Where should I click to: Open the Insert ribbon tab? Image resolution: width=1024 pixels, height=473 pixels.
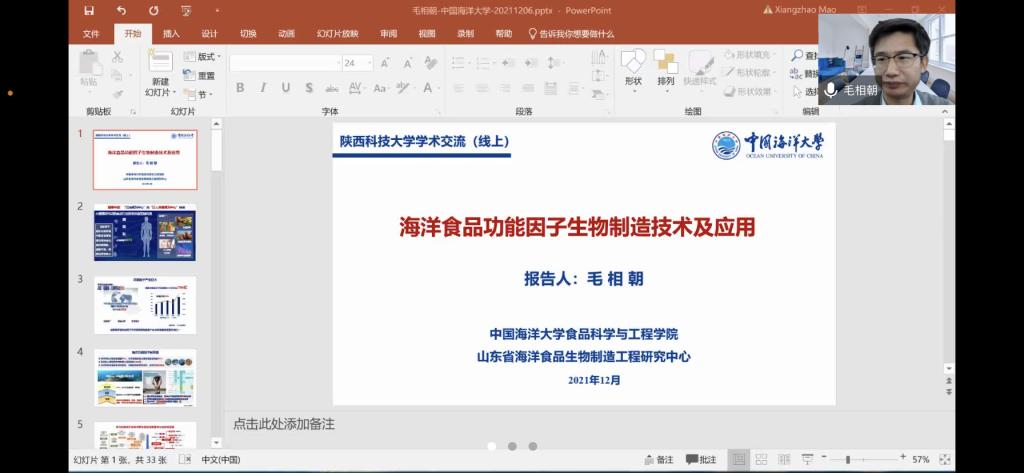(171, 33)
